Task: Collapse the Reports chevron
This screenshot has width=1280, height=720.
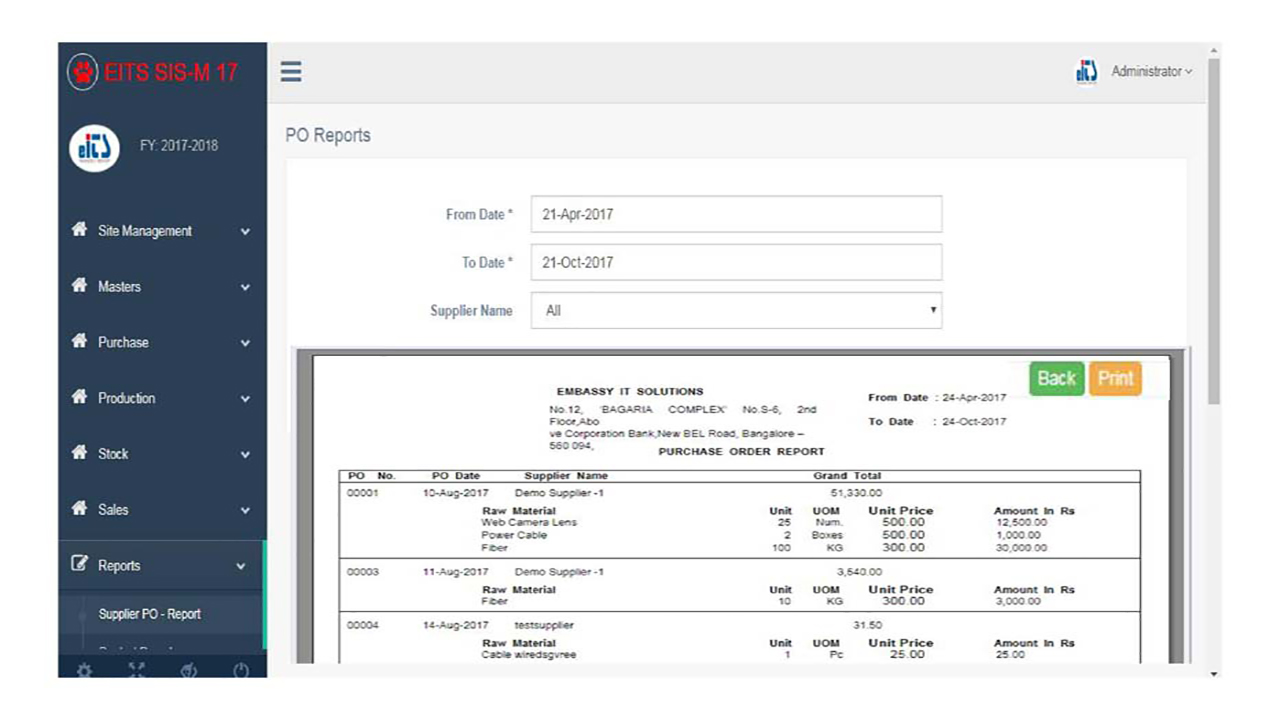Action: pos(241,567)
